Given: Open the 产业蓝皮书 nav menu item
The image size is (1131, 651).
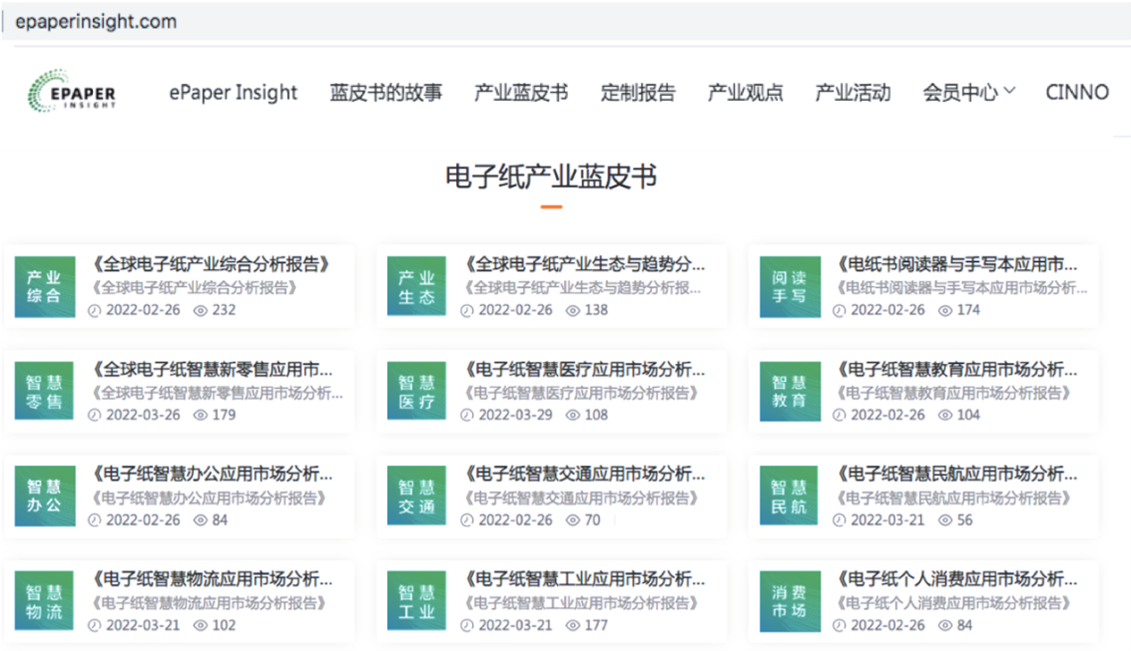Looking at the screenshot, I should 520,93.
